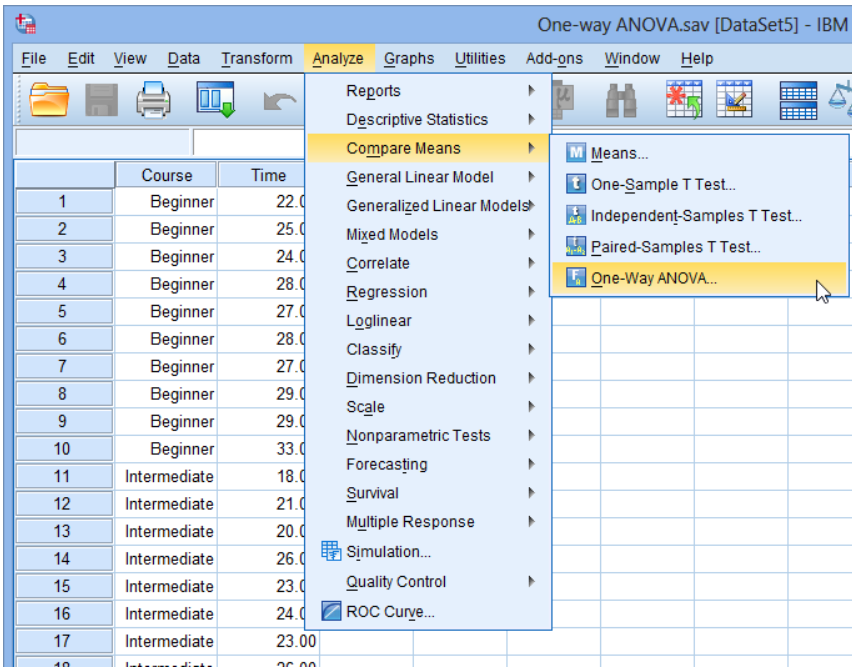Select Loglinear menu entry

(428, 321)
